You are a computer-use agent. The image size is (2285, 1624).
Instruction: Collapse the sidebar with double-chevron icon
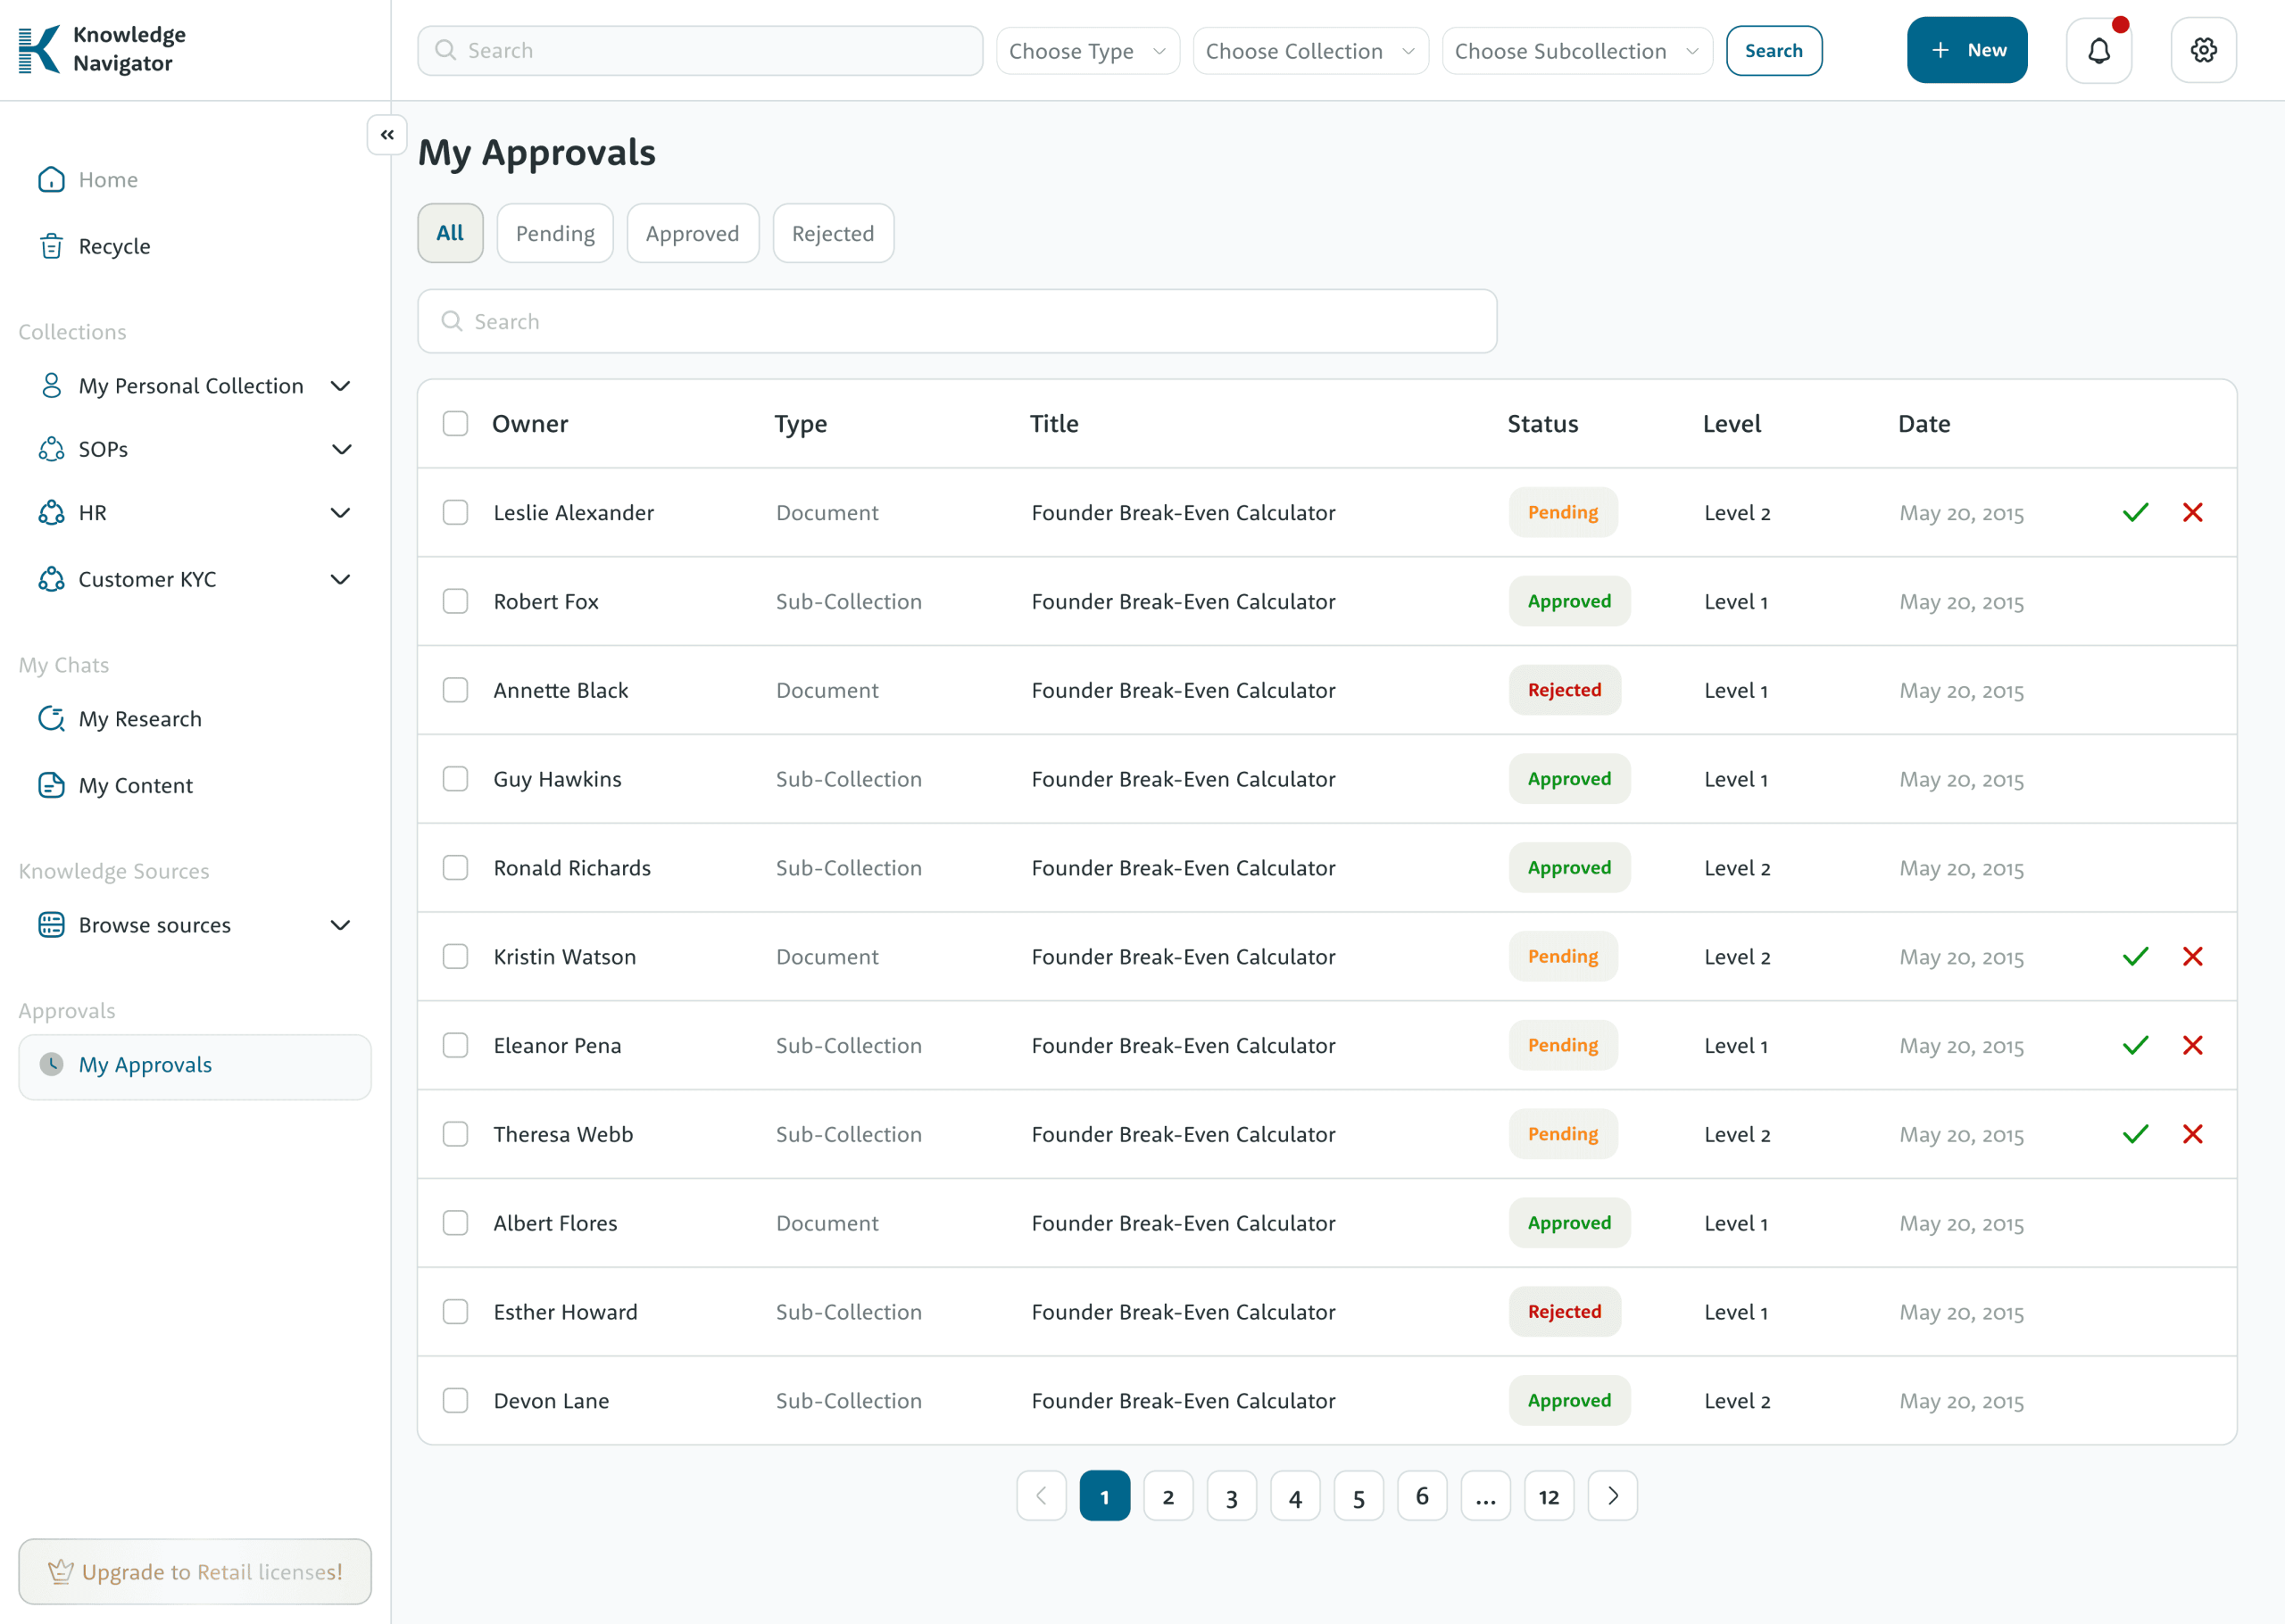(x=387, y=135)
